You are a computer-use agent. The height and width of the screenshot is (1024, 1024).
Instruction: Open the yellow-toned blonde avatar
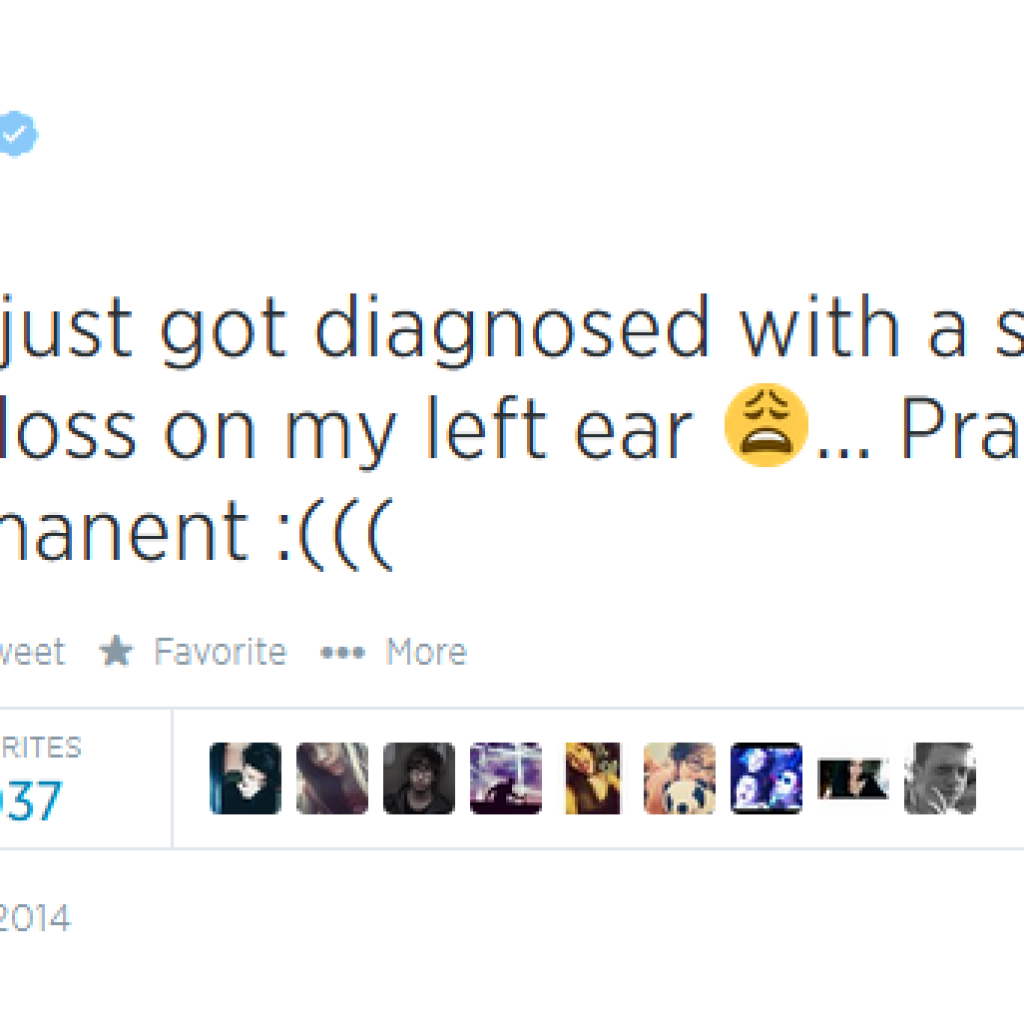(x=593, y=778)
